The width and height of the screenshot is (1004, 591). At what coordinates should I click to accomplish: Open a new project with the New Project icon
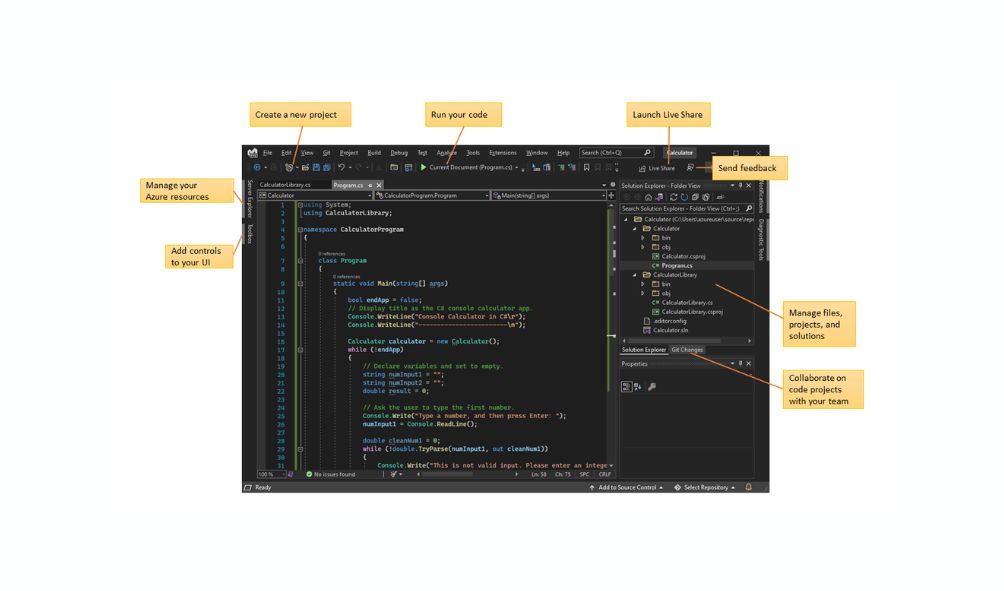(x=289, y=165)
